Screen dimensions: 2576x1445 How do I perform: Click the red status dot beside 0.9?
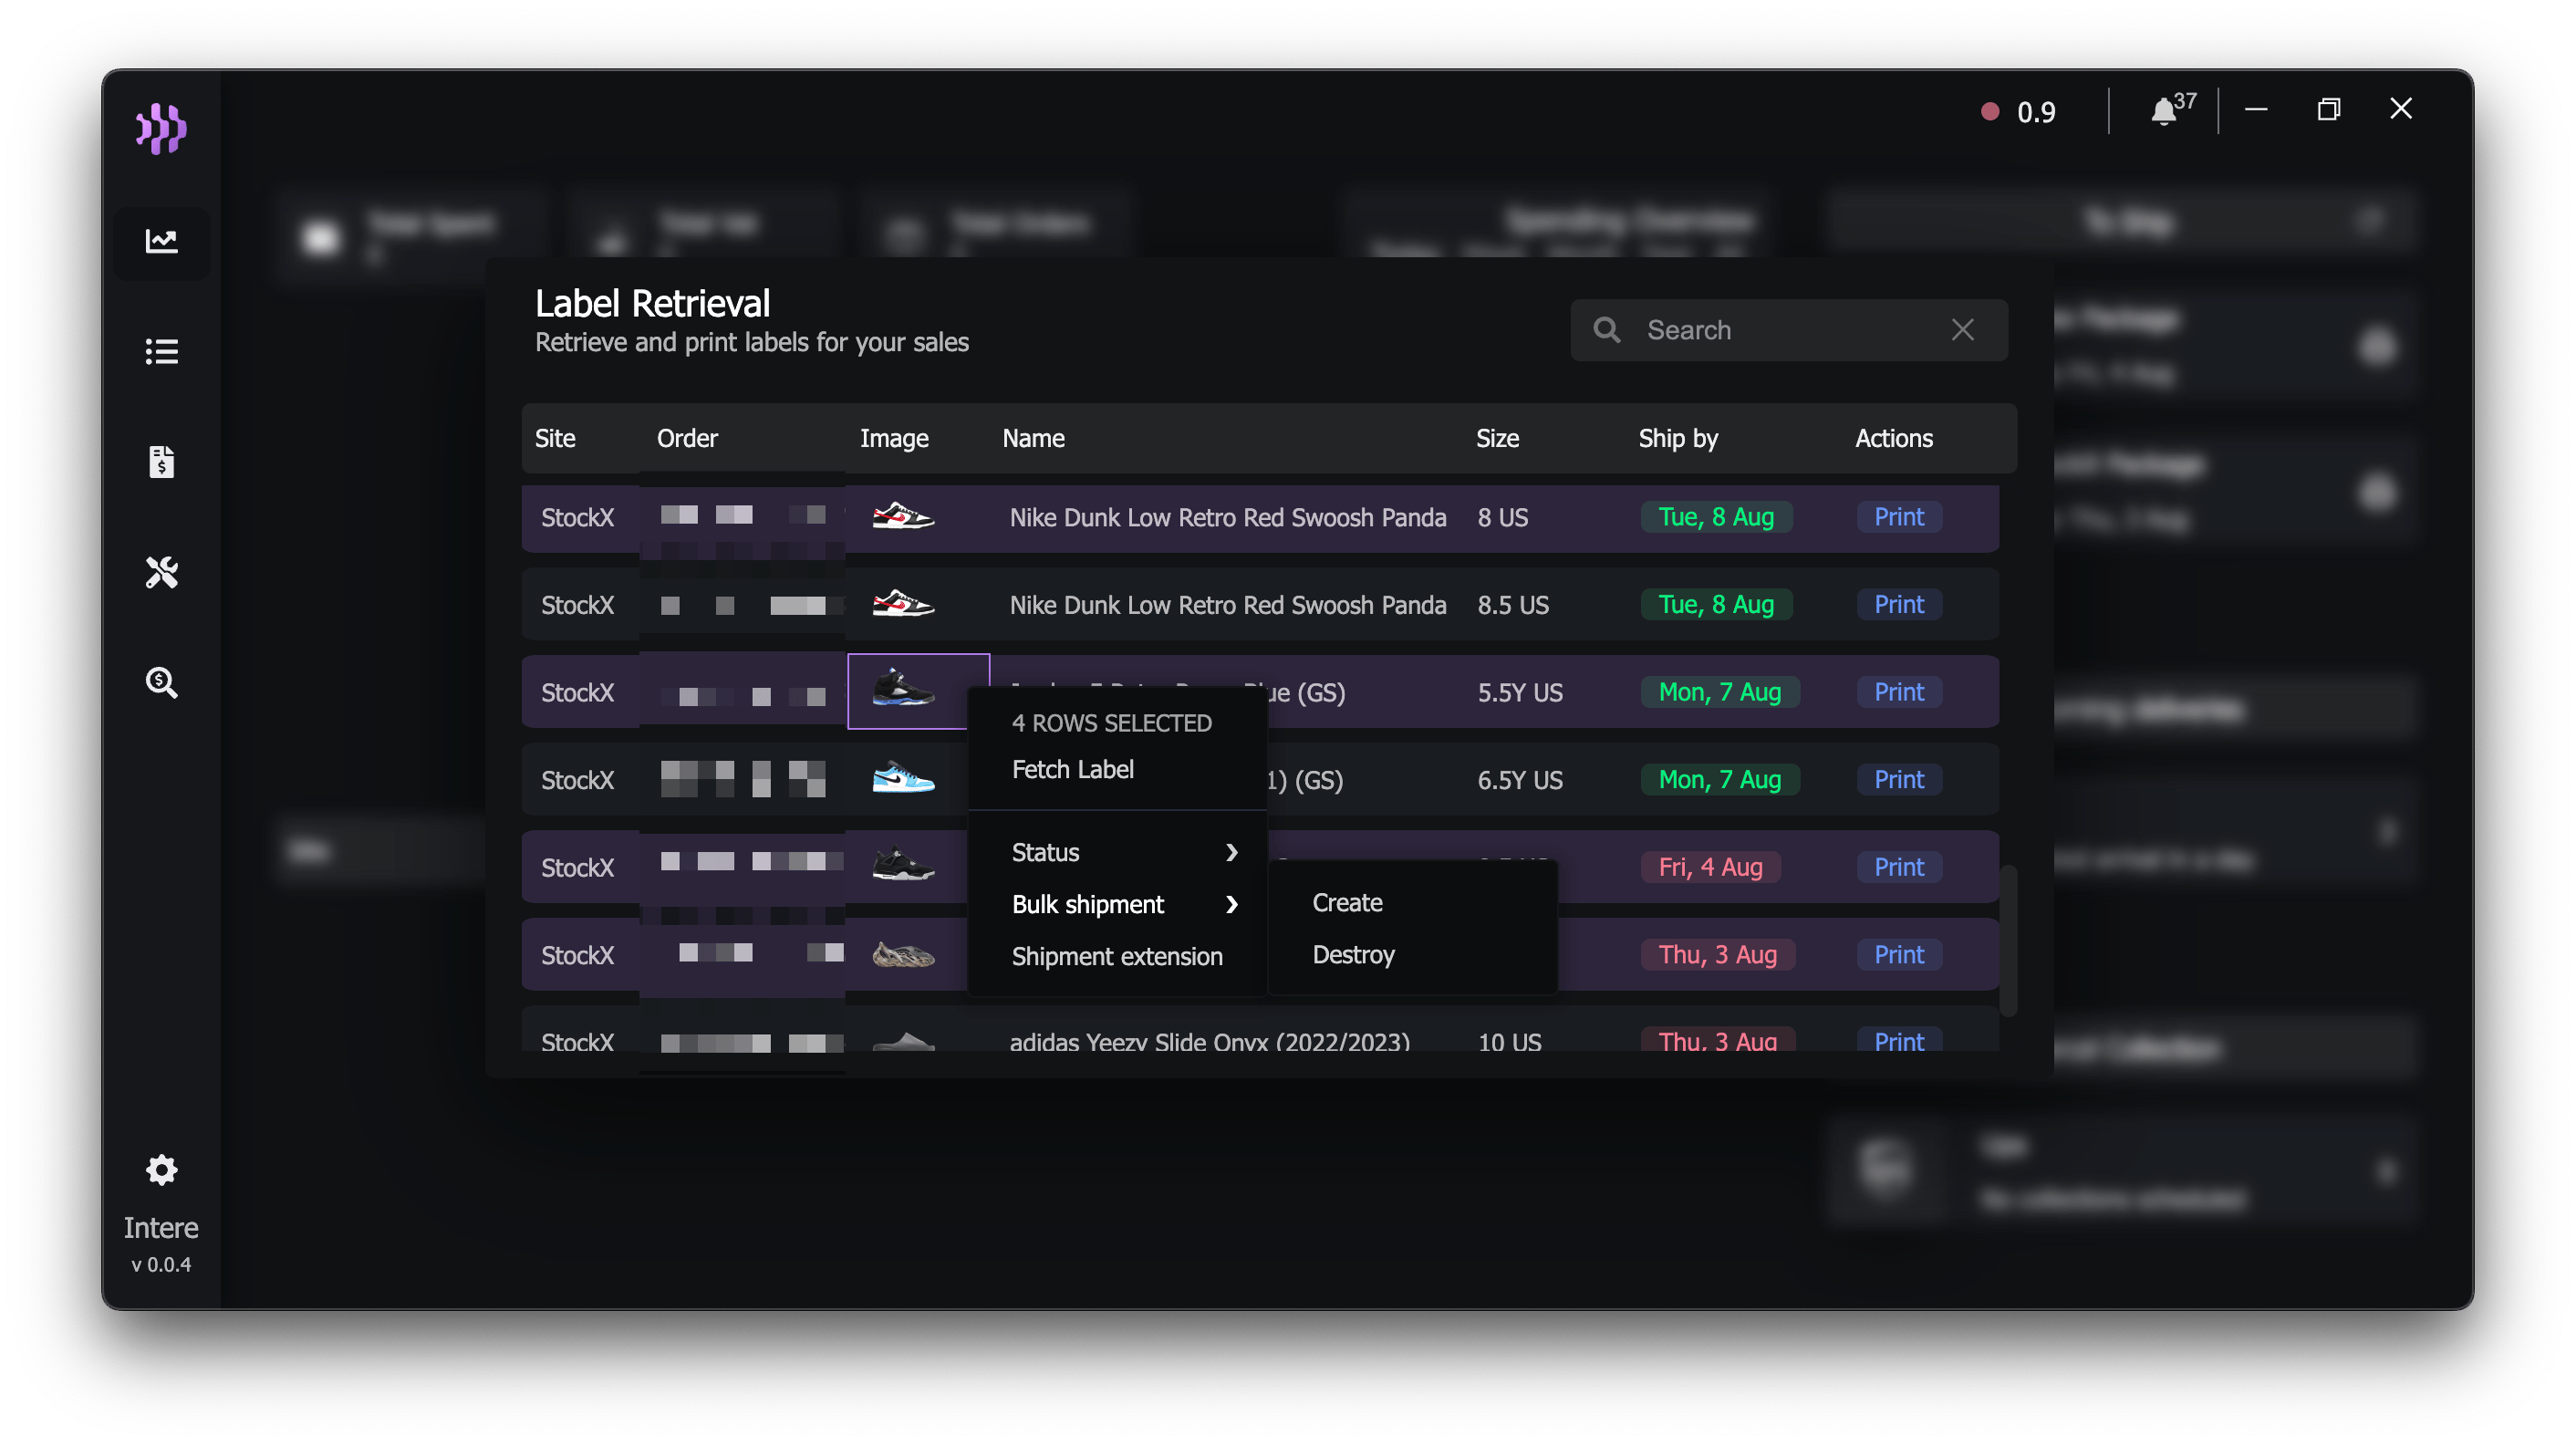point(1990,111)
